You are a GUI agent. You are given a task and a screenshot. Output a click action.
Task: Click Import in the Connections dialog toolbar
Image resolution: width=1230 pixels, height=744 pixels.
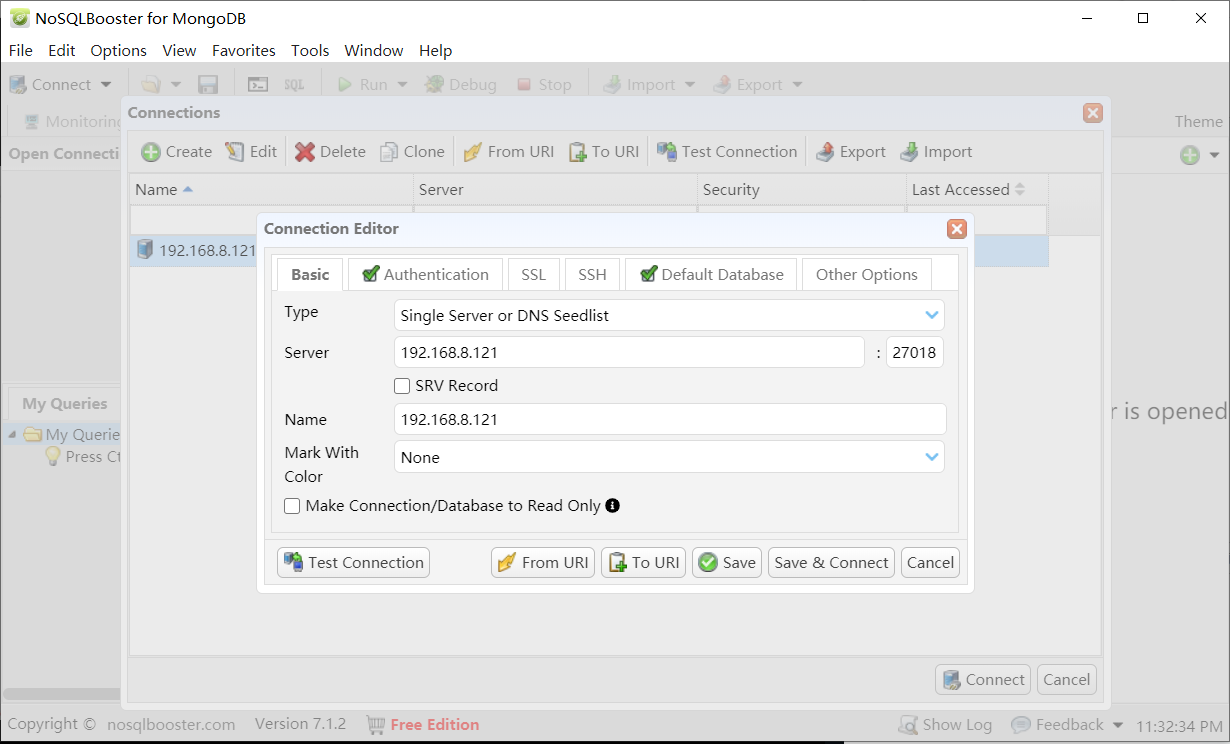coord(936,152)
